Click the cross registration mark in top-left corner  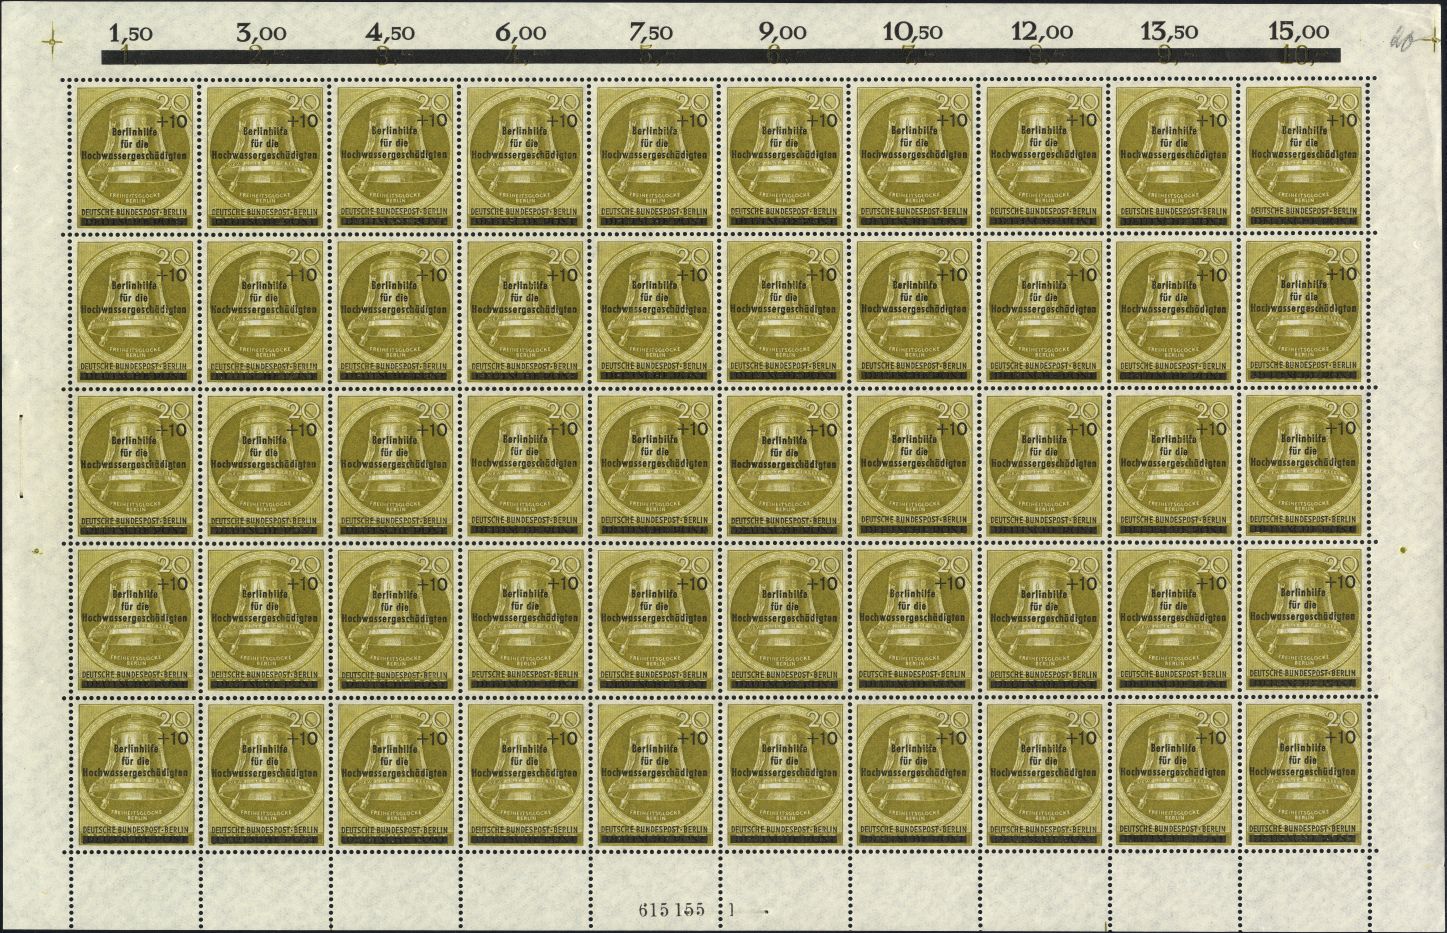click(46, 41)
